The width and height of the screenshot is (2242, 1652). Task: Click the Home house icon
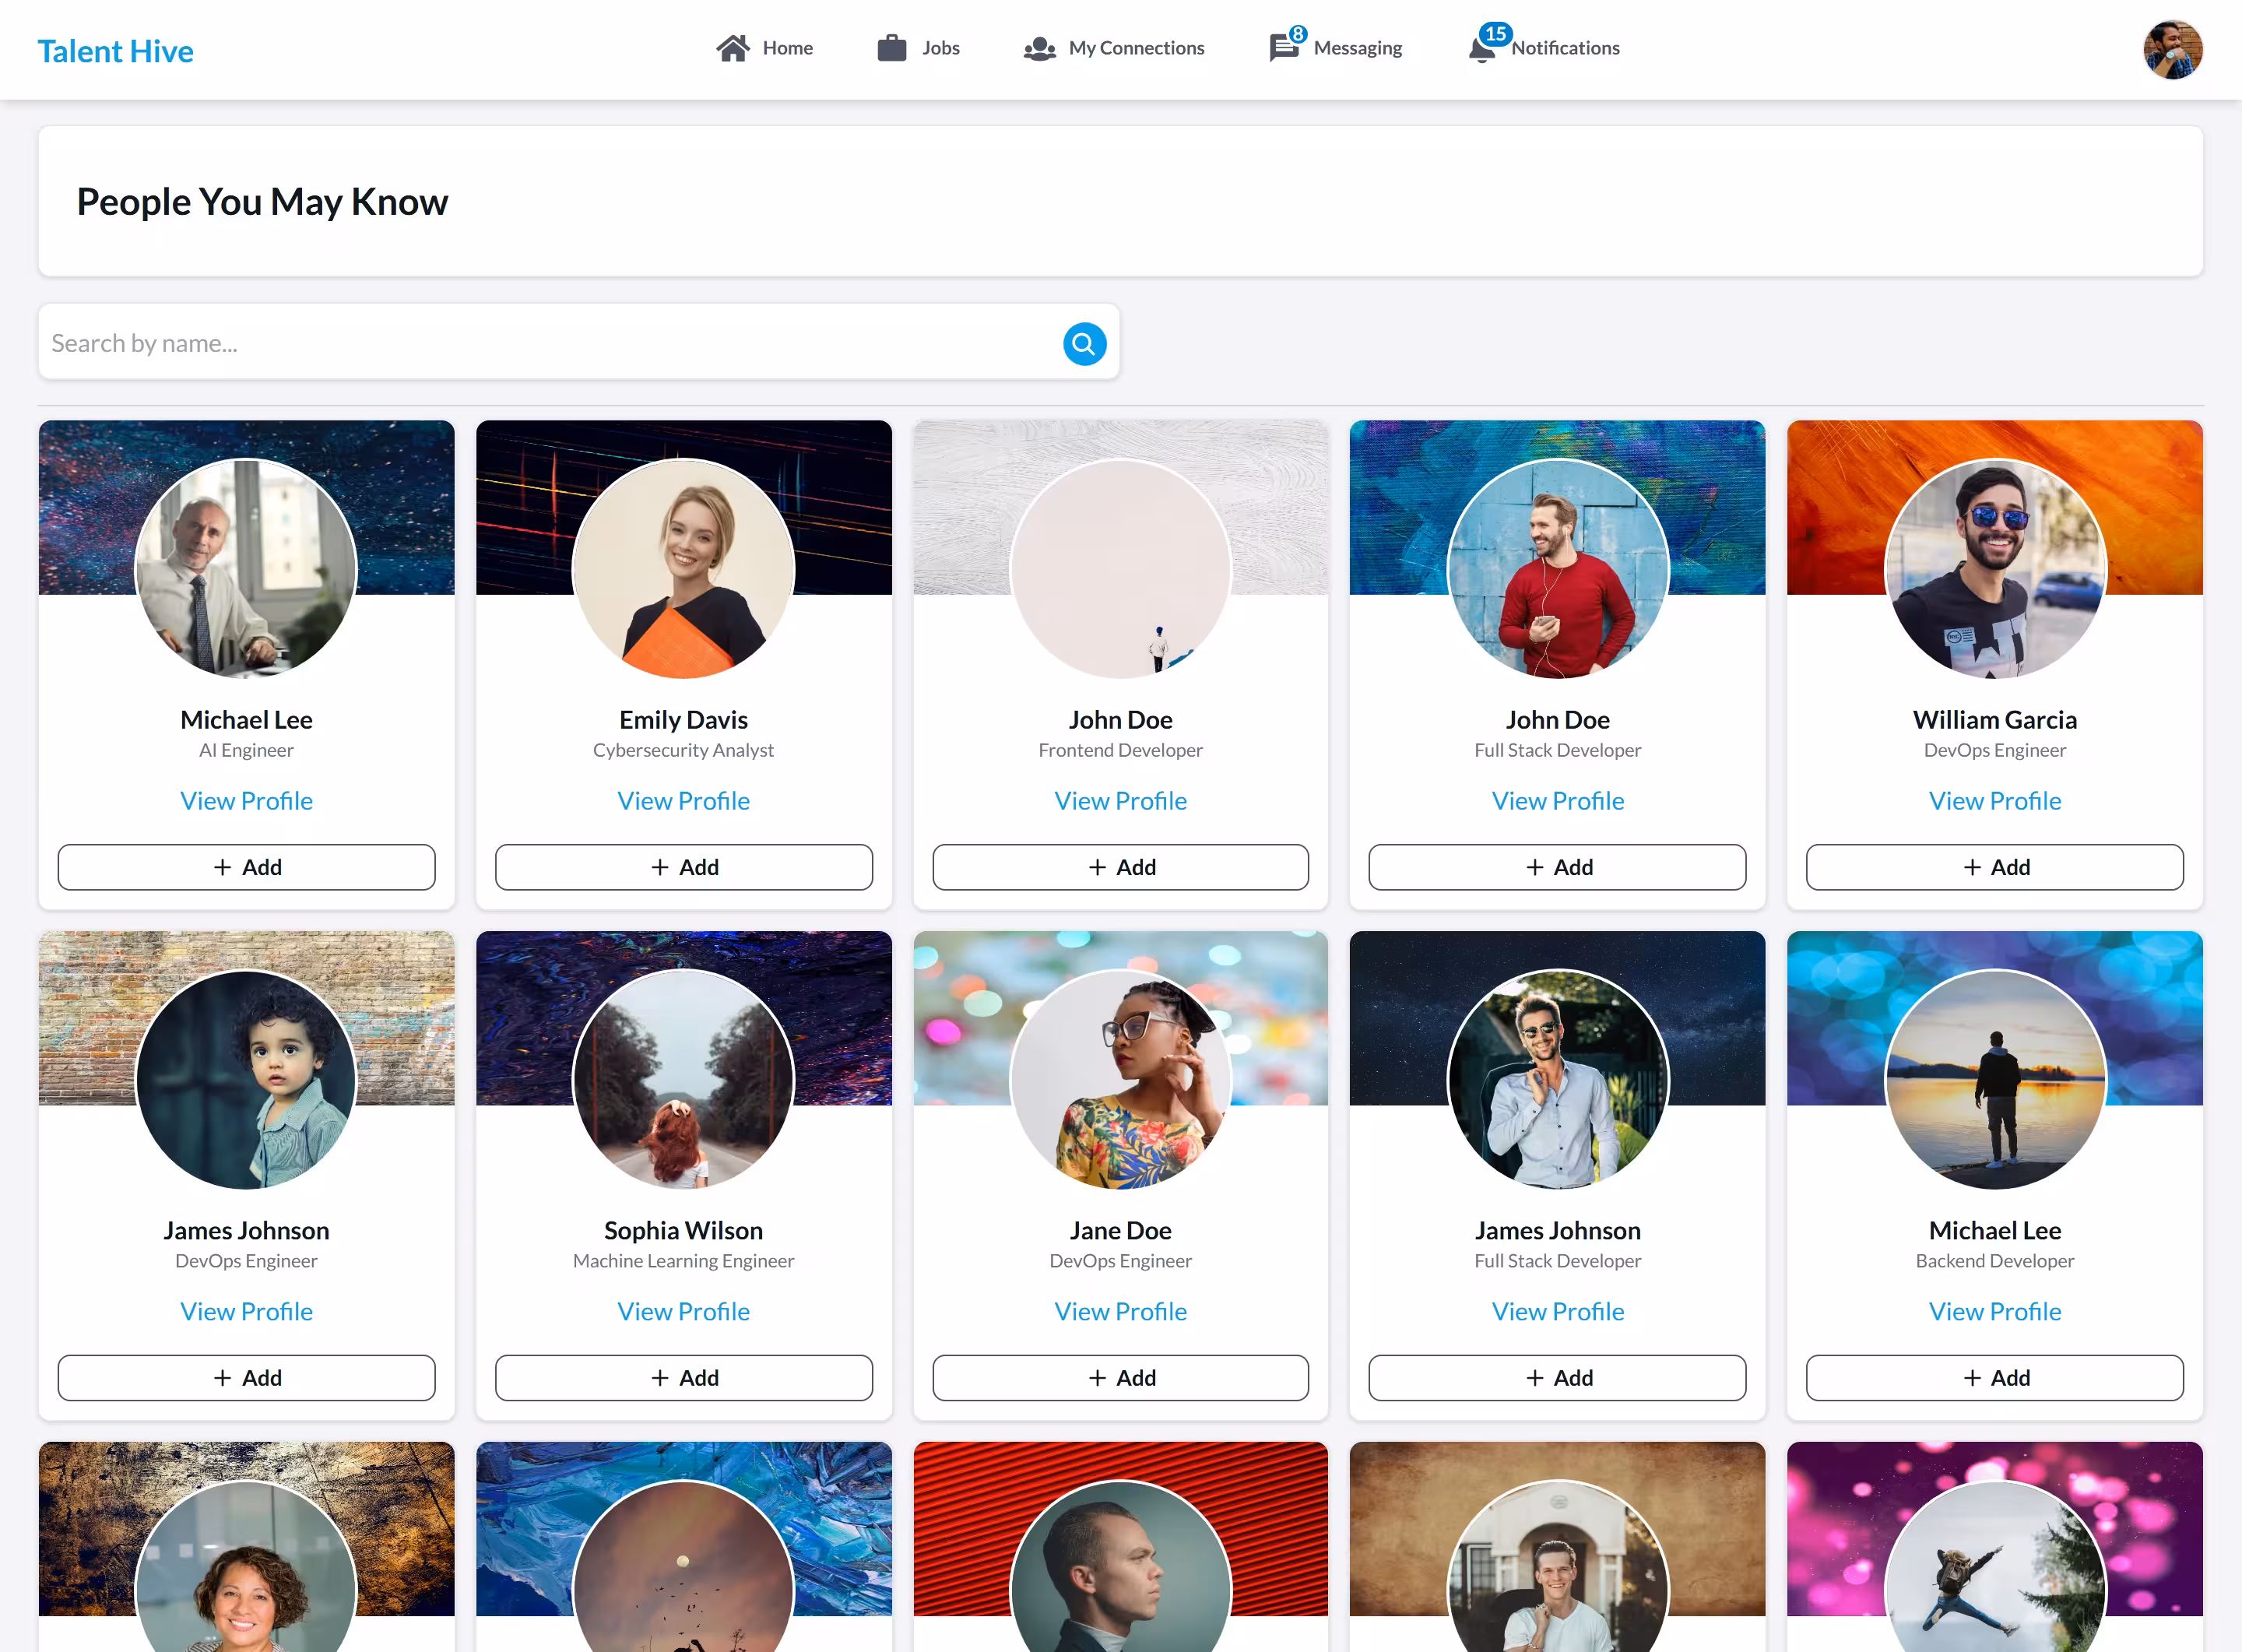pos(733,48)
